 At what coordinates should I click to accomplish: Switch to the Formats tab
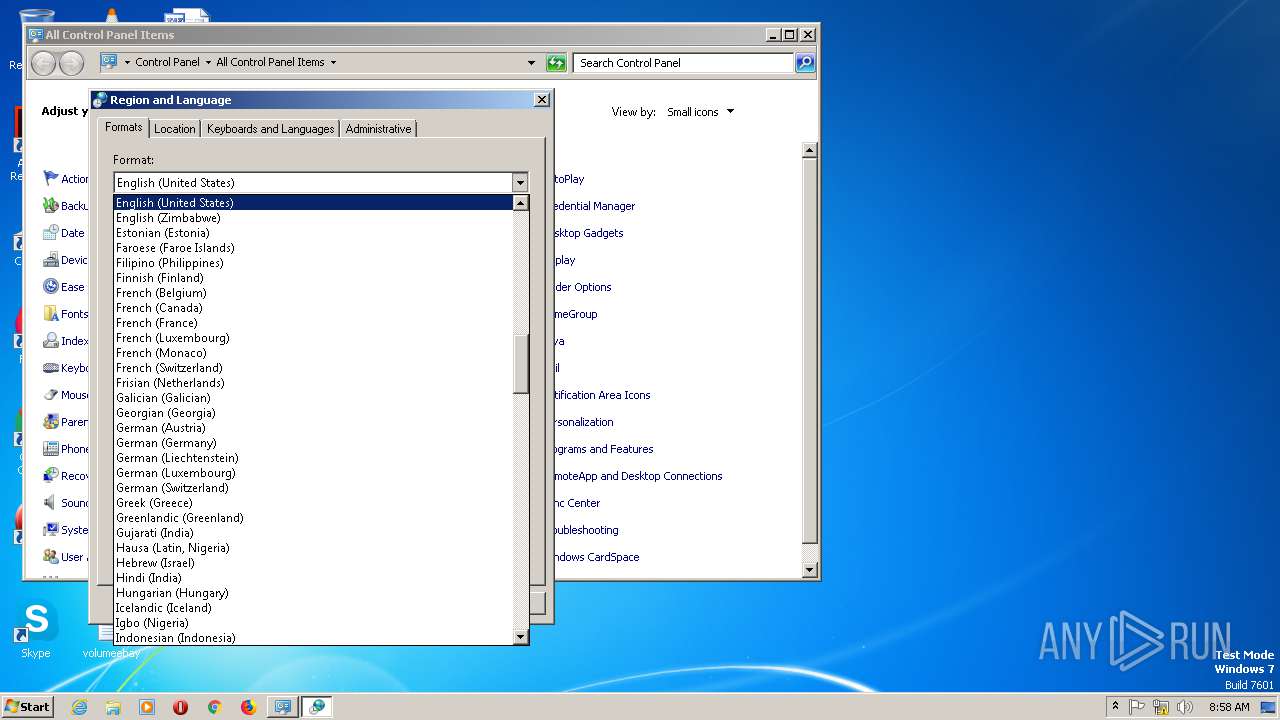(x=124, y=127)
